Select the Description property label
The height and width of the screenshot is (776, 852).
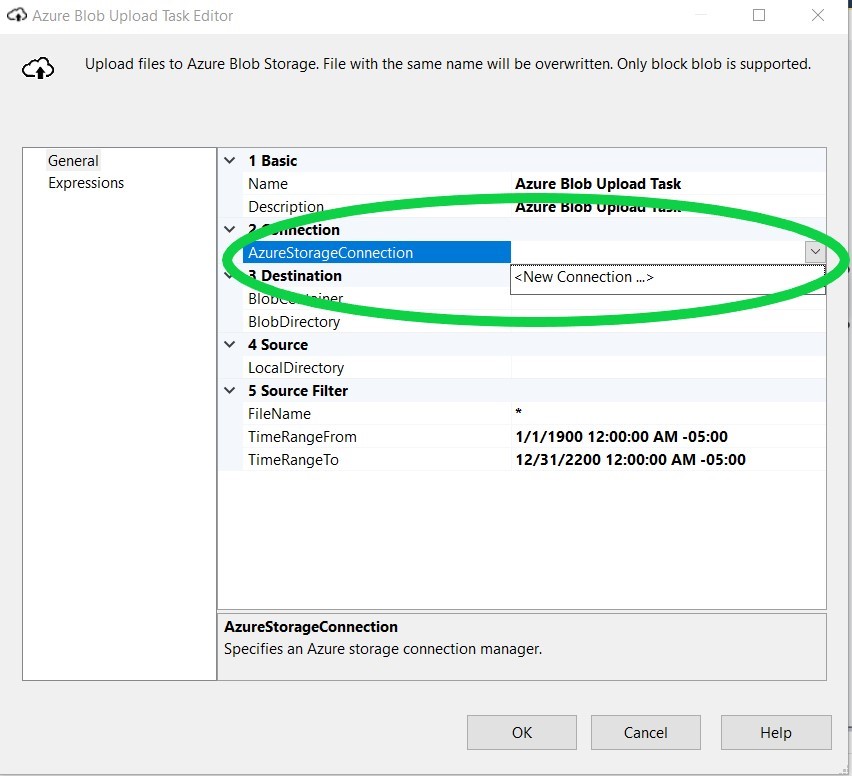(286, 207)
